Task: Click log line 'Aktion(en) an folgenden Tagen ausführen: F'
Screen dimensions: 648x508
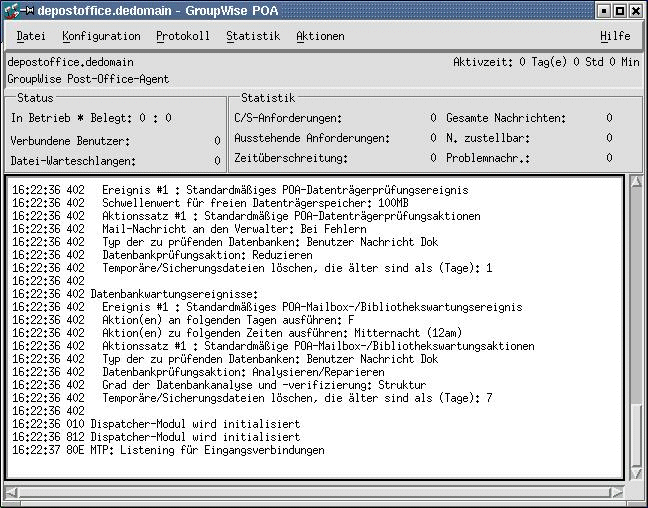Action: (x=183, y=320)
